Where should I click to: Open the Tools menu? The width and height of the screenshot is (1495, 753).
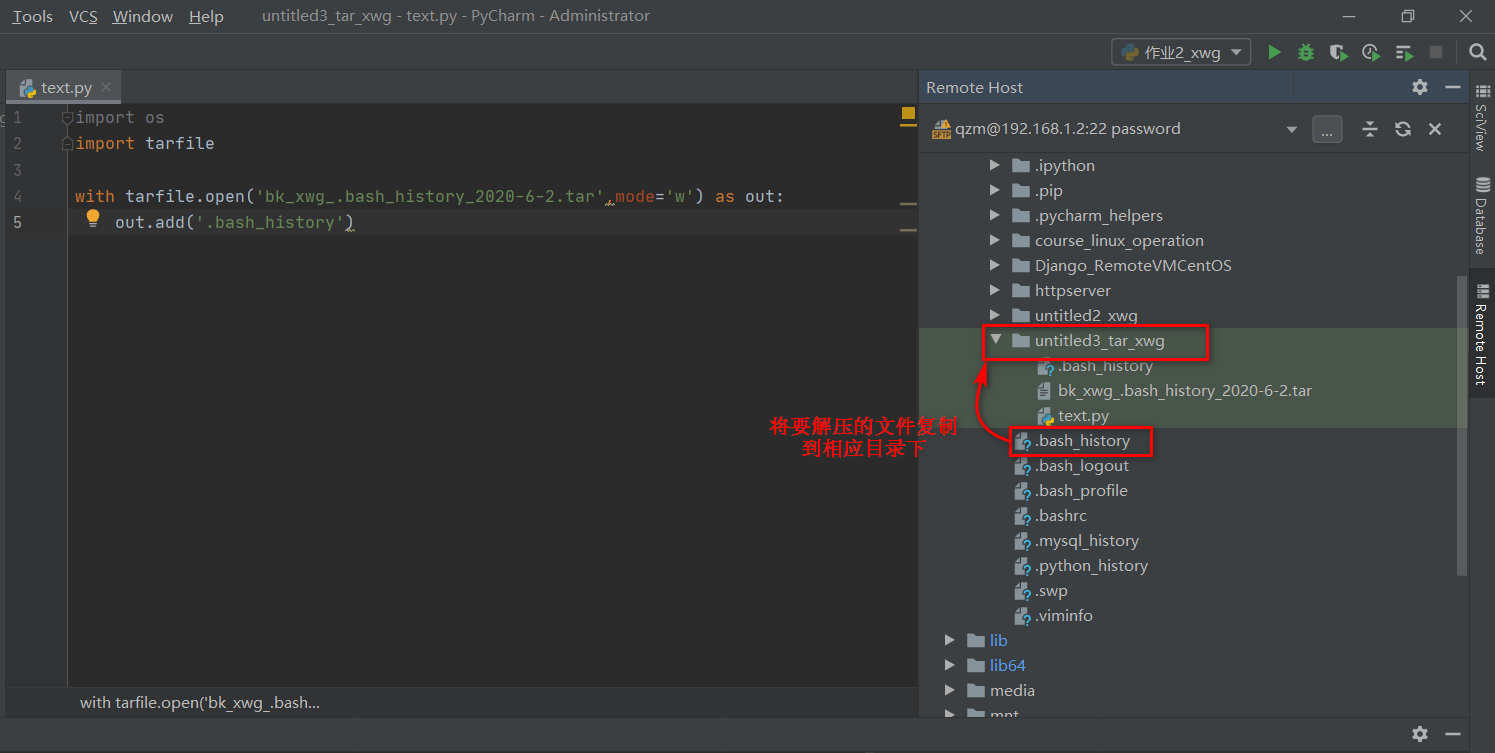click(x=32, y=16)
